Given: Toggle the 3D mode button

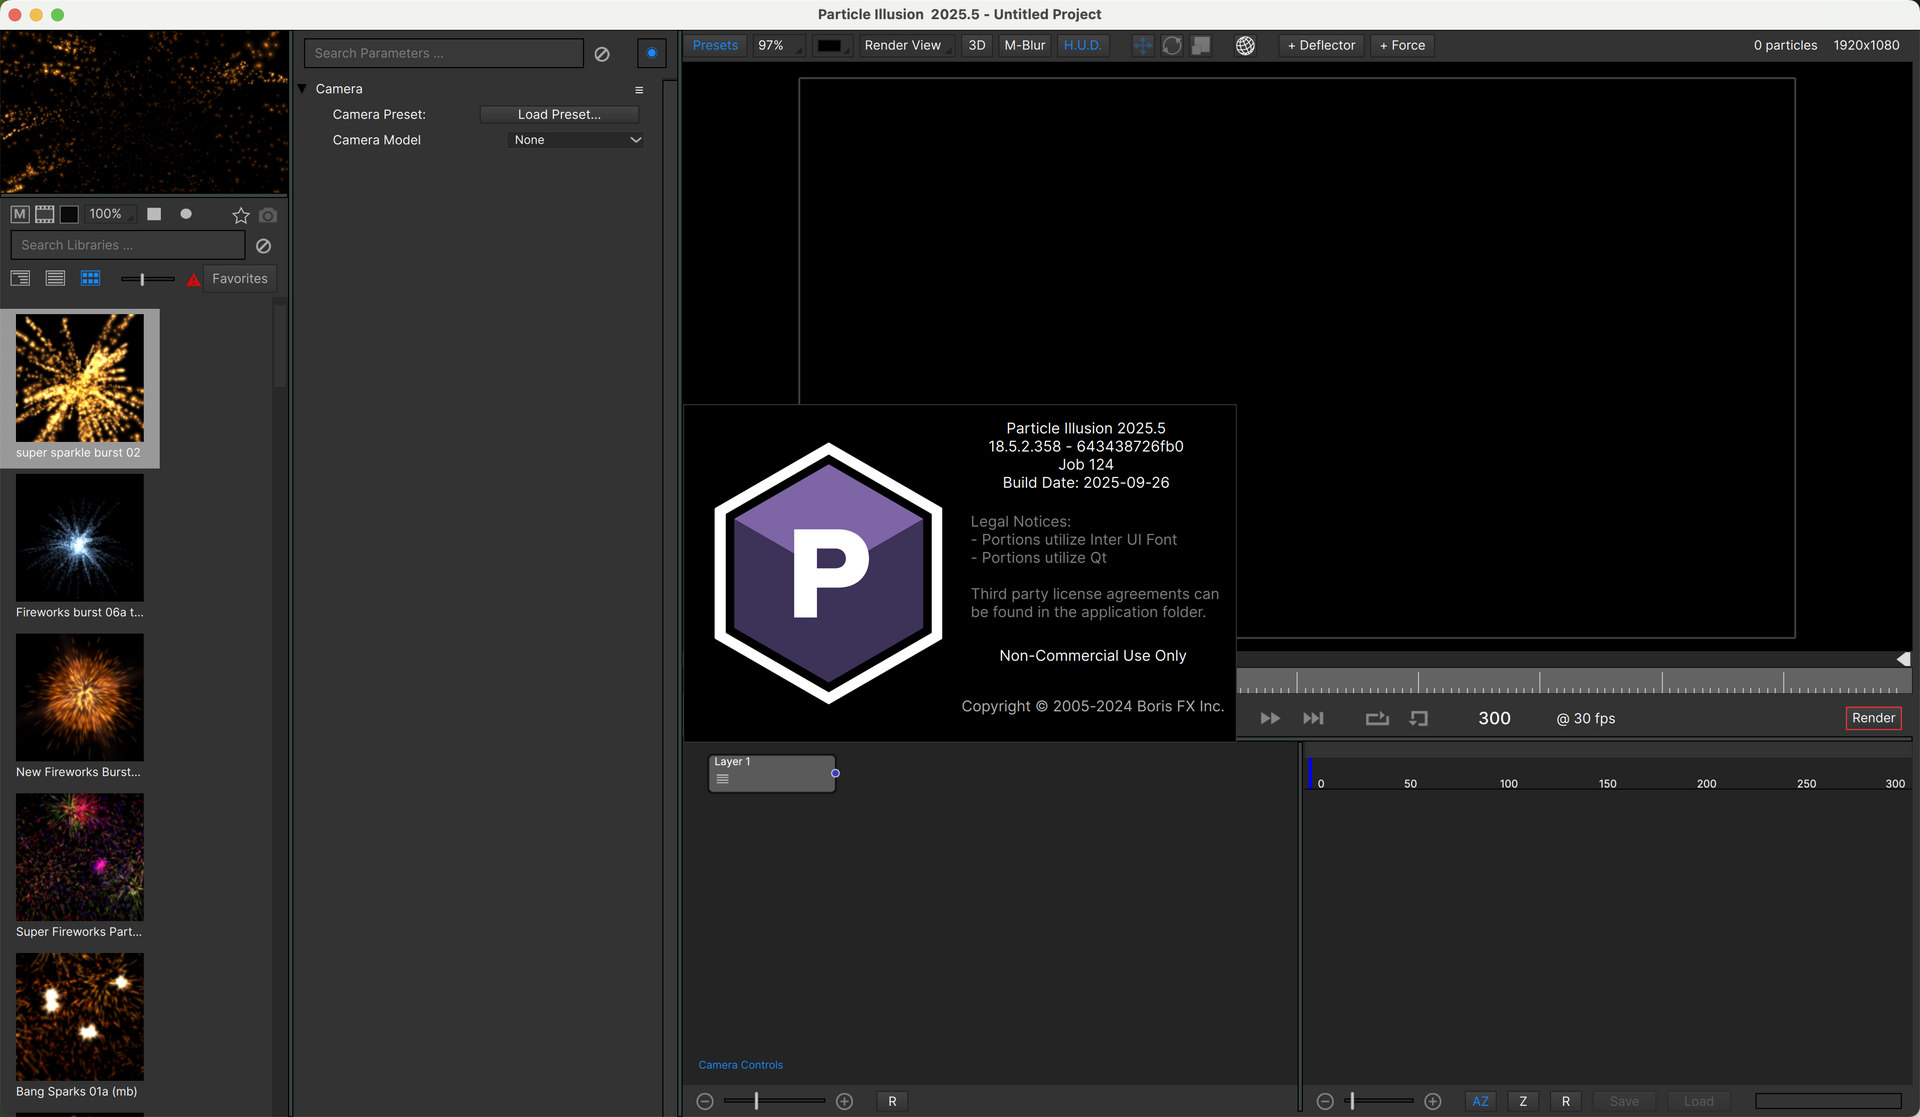Looking at the screenshot, I should (x=976, y=46).
